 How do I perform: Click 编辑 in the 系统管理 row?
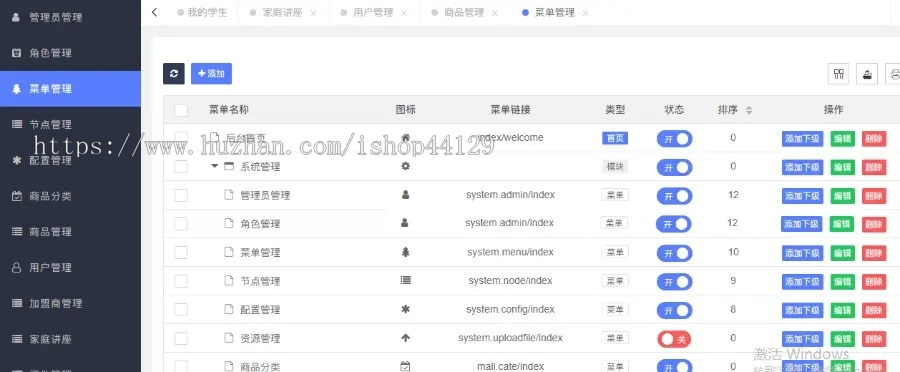(x=842, y=167)
